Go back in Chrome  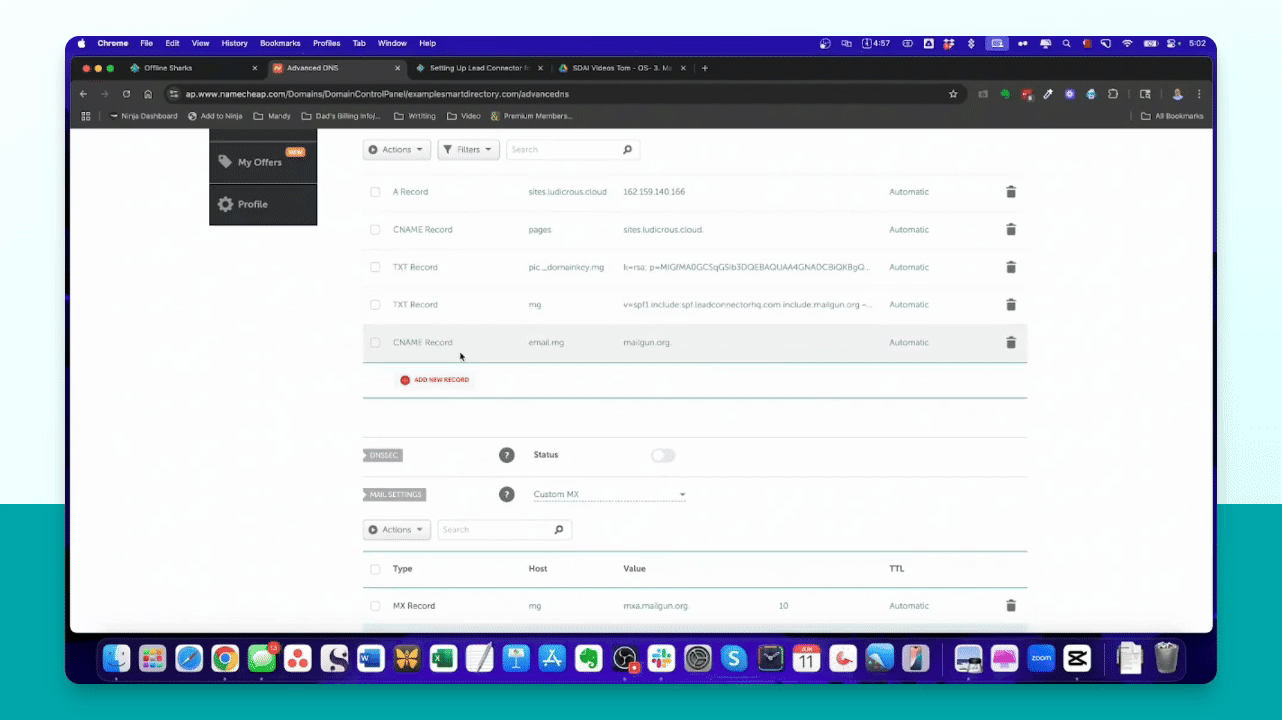84,94
